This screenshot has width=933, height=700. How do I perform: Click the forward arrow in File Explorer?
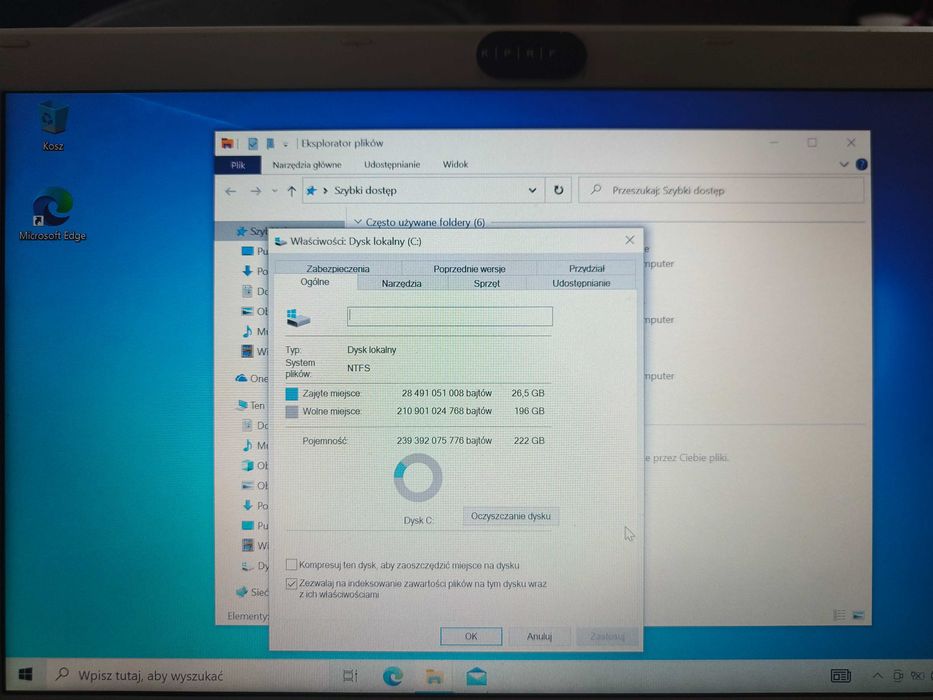pos(255,191)
